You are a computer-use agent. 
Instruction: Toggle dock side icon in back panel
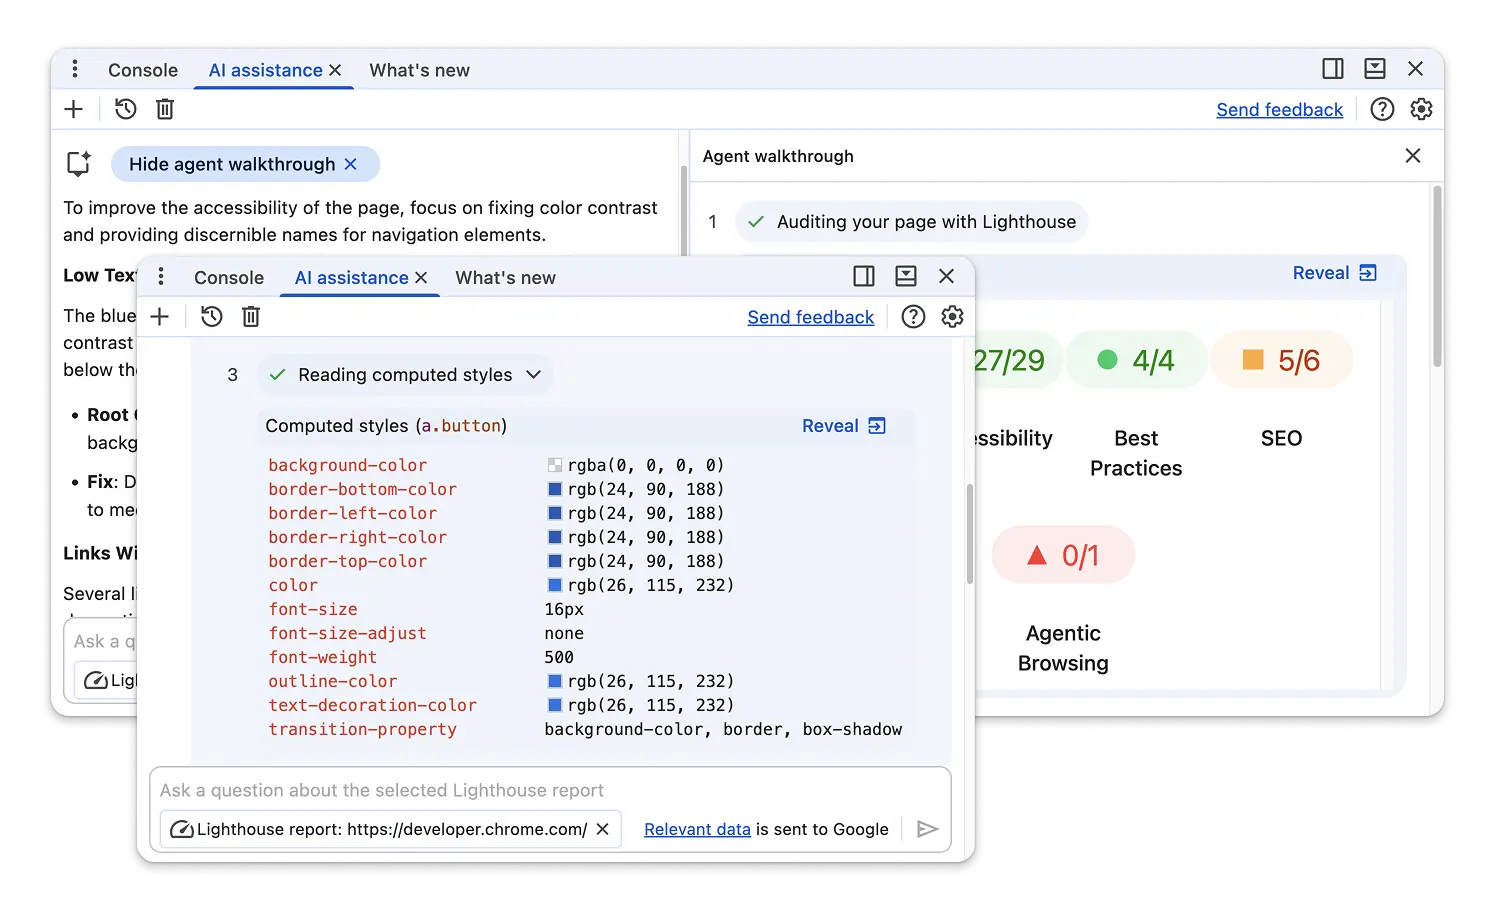1333,69
